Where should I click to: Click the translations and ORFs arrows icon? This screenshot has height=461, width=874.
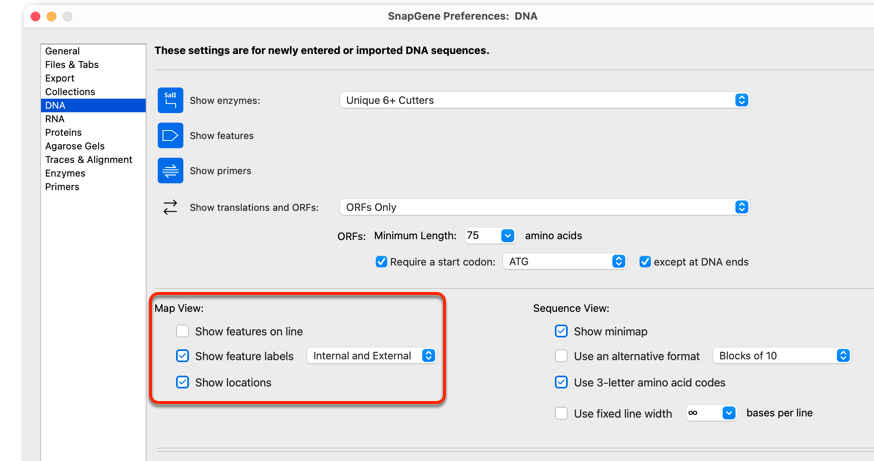pyautogui.click(x=170, y=207)
